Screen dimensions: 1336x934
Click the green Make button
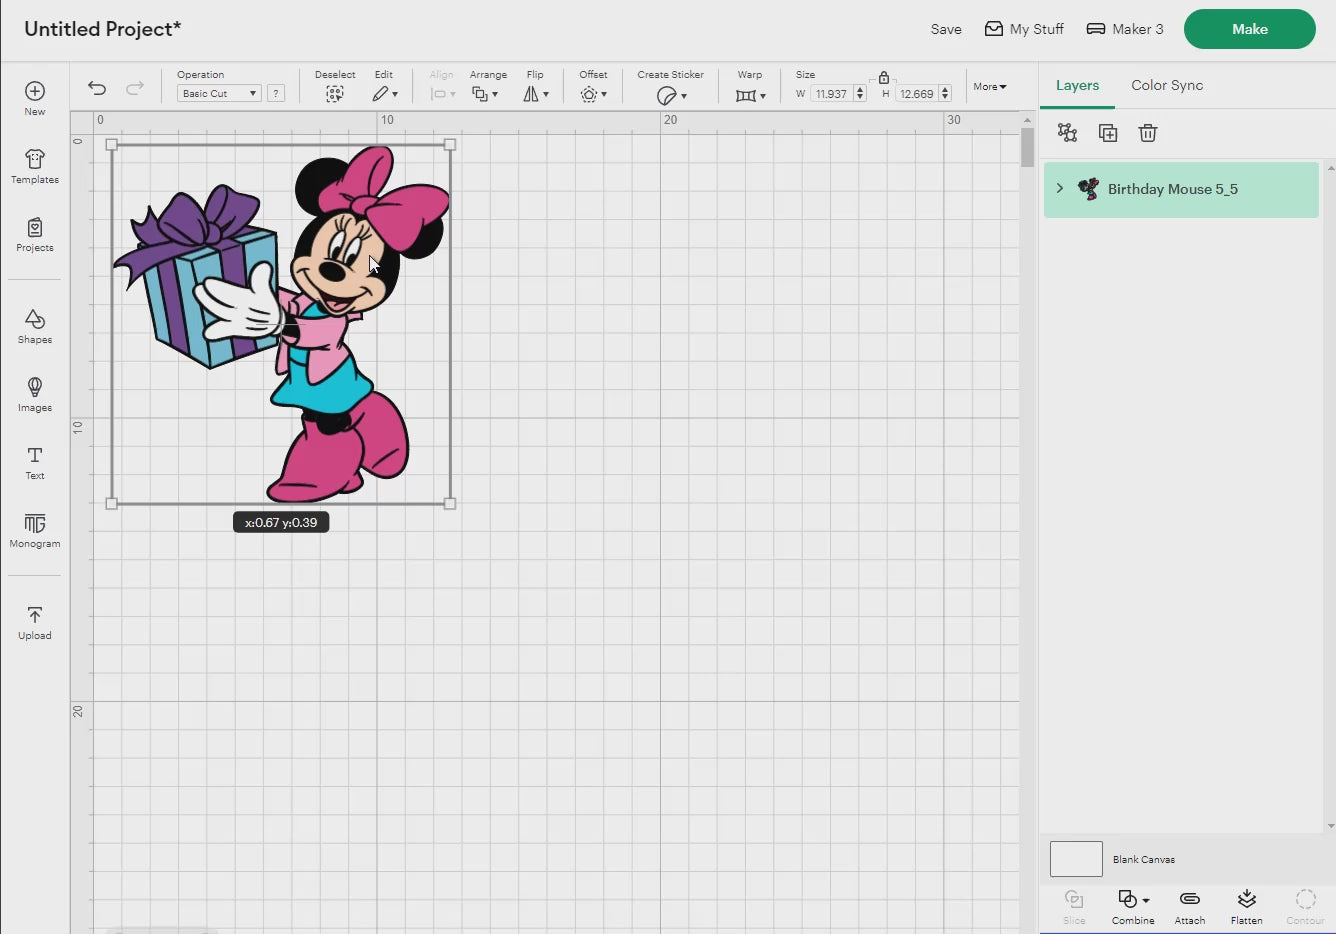pos(1249,29)
